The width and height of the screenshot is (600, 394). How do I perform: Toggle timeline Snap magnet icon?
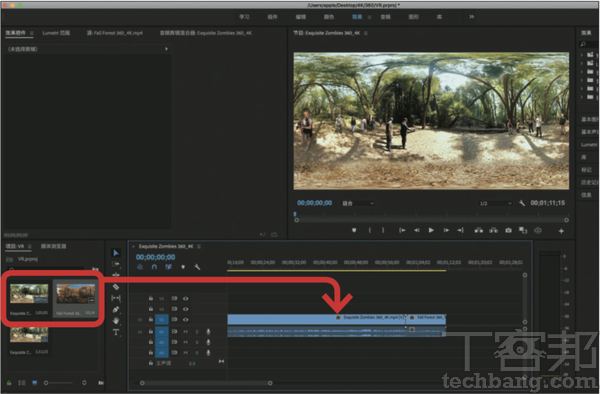154,267
